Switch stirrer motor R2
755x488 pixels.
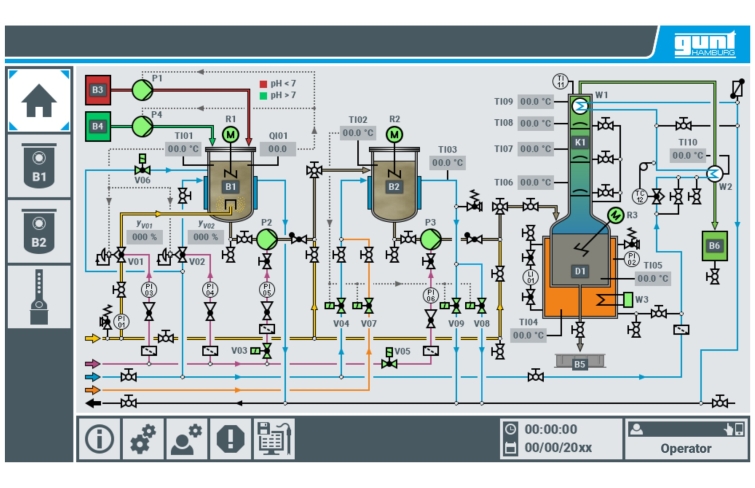tap(394, 134)
